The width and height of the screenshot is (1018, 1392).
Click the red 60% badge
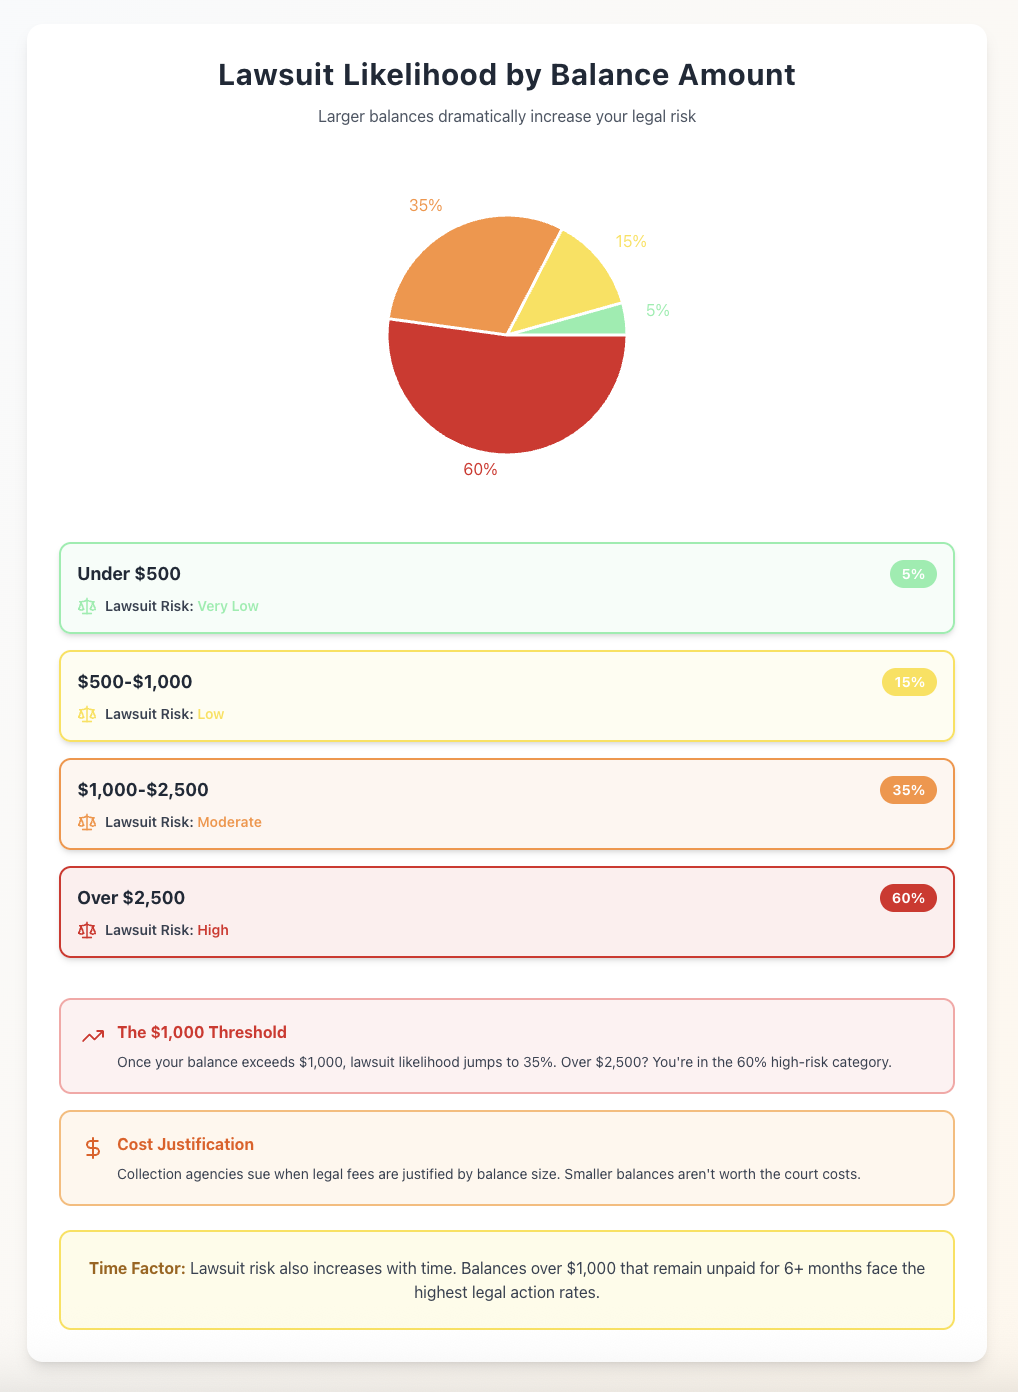coord(908,899)
